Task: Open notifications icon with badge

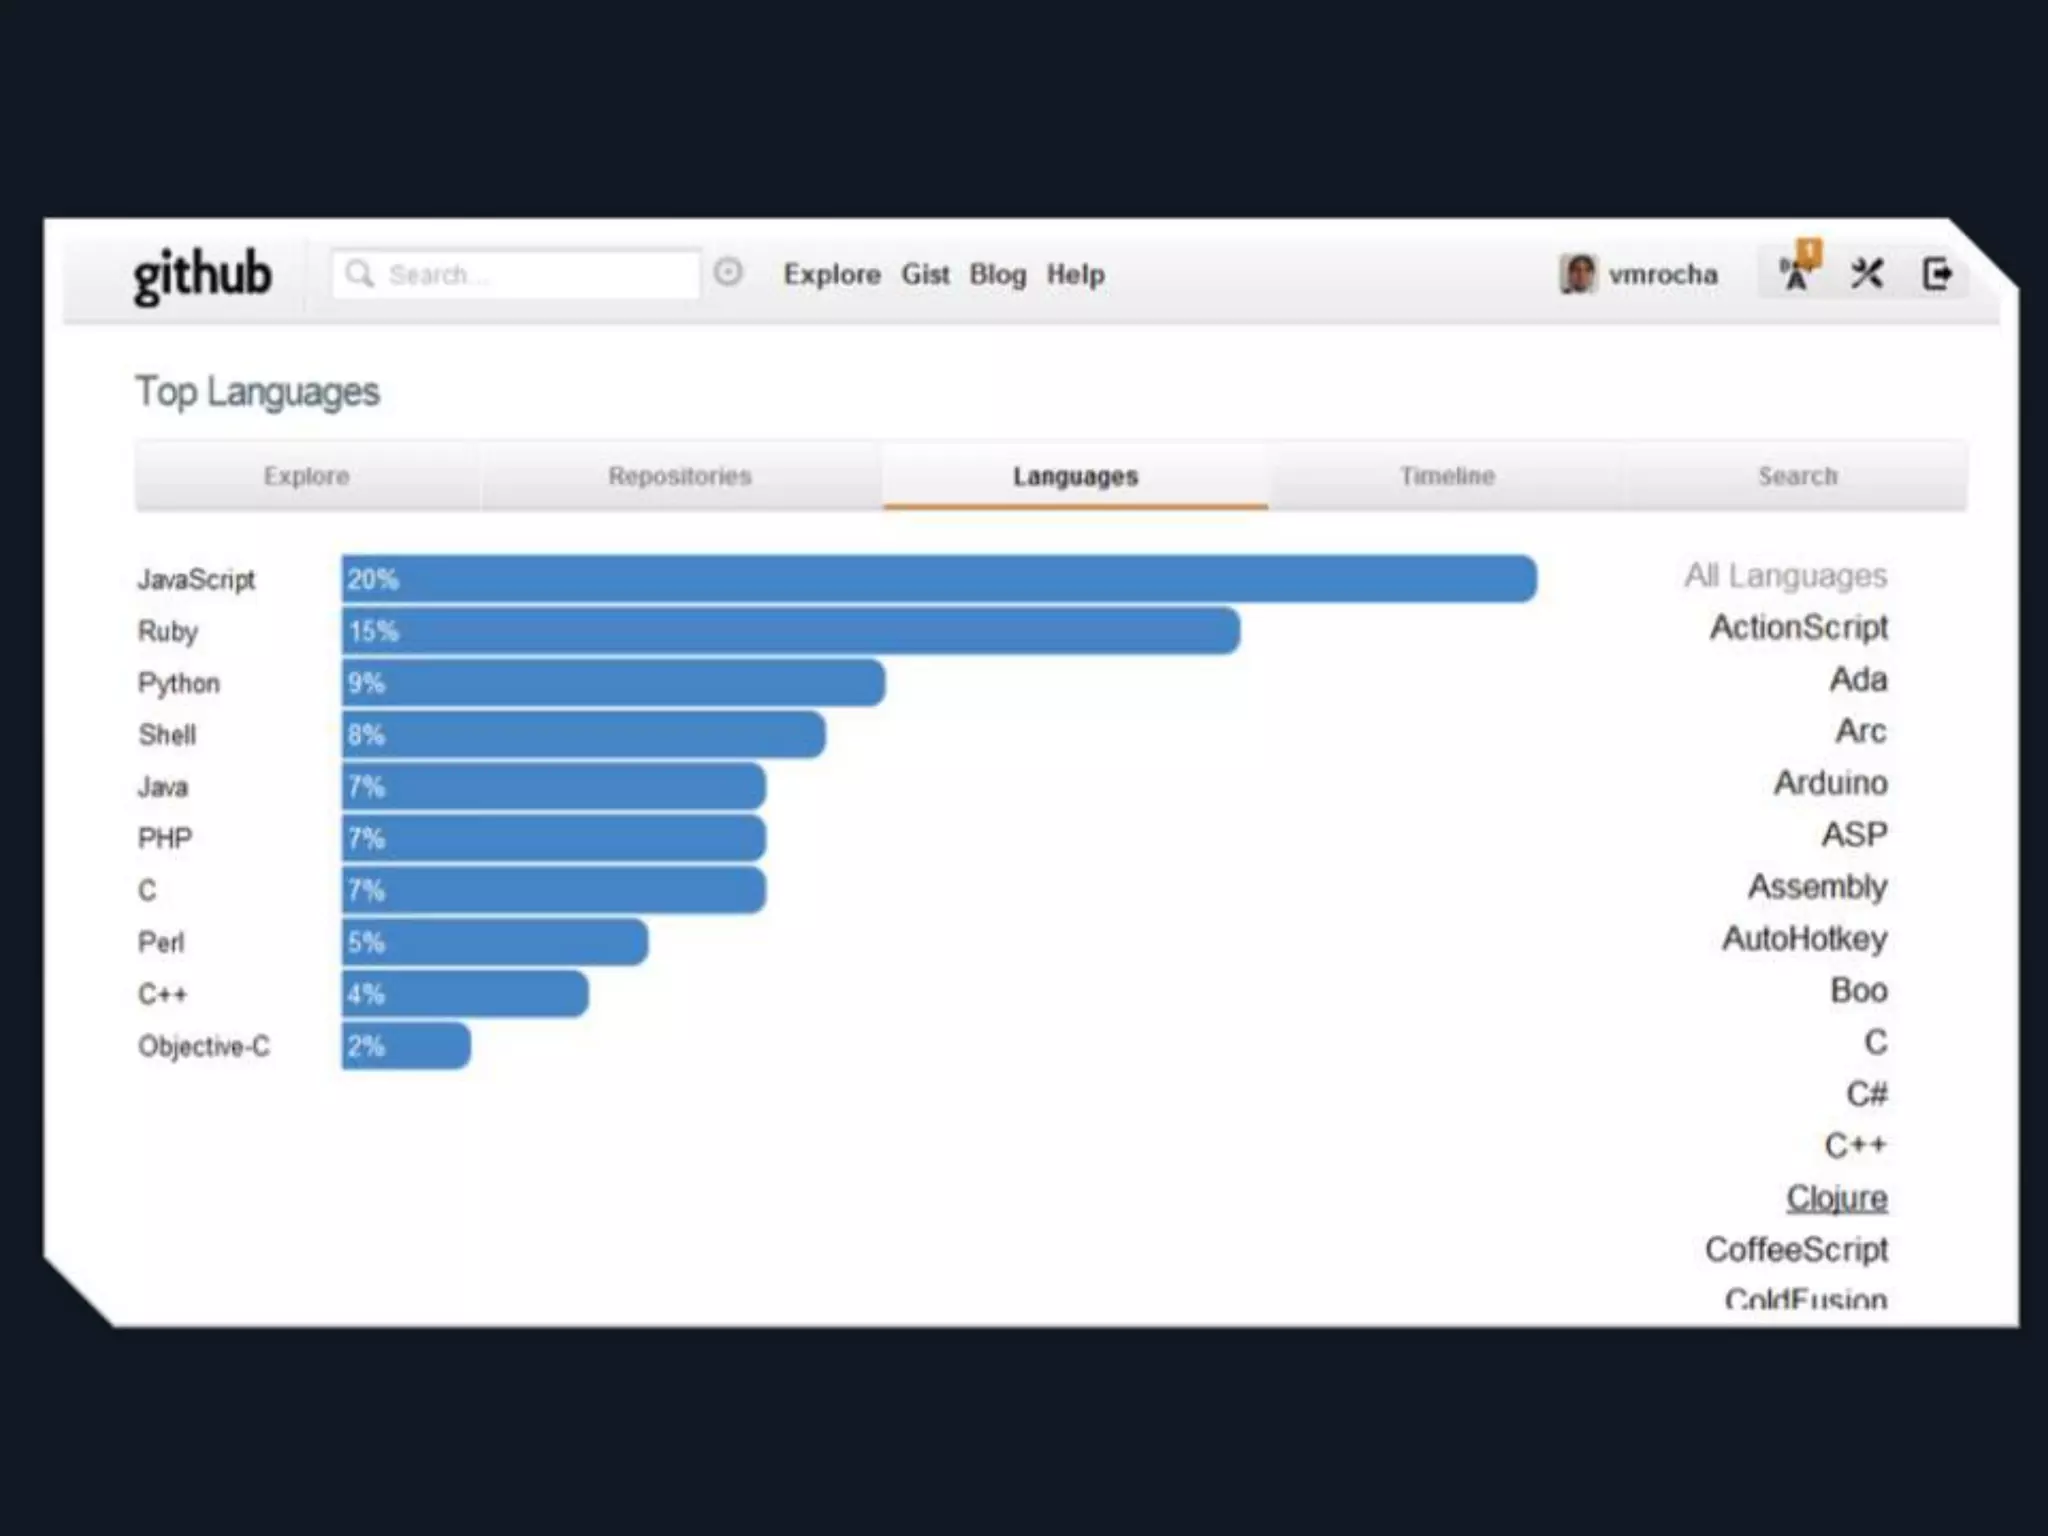Action: 1798,272
